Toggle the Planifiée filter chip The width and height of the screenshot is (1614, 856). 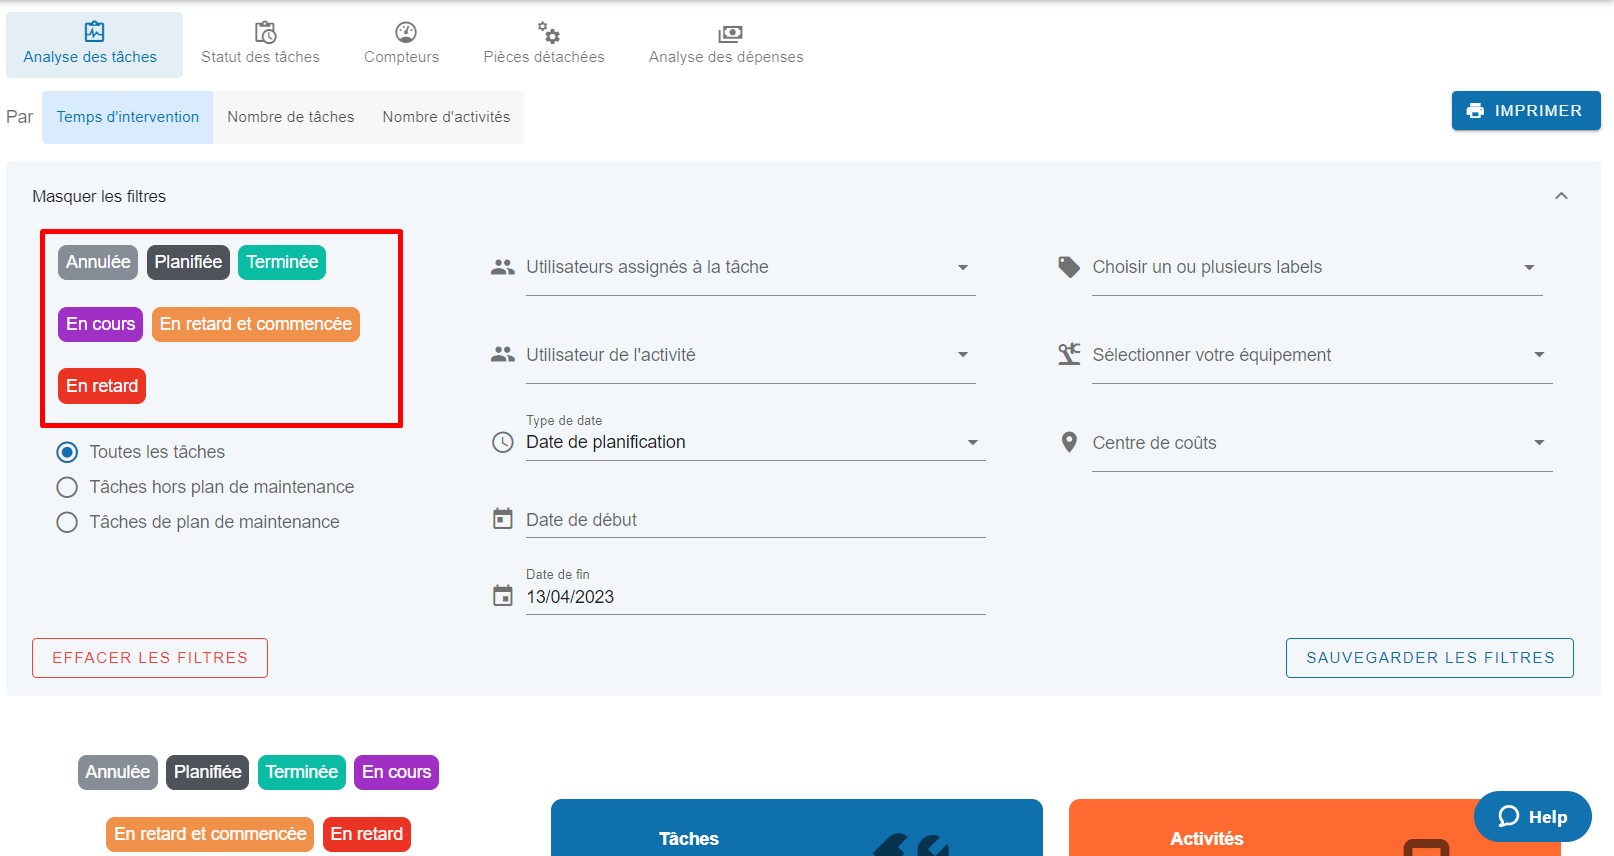point(188,262)
